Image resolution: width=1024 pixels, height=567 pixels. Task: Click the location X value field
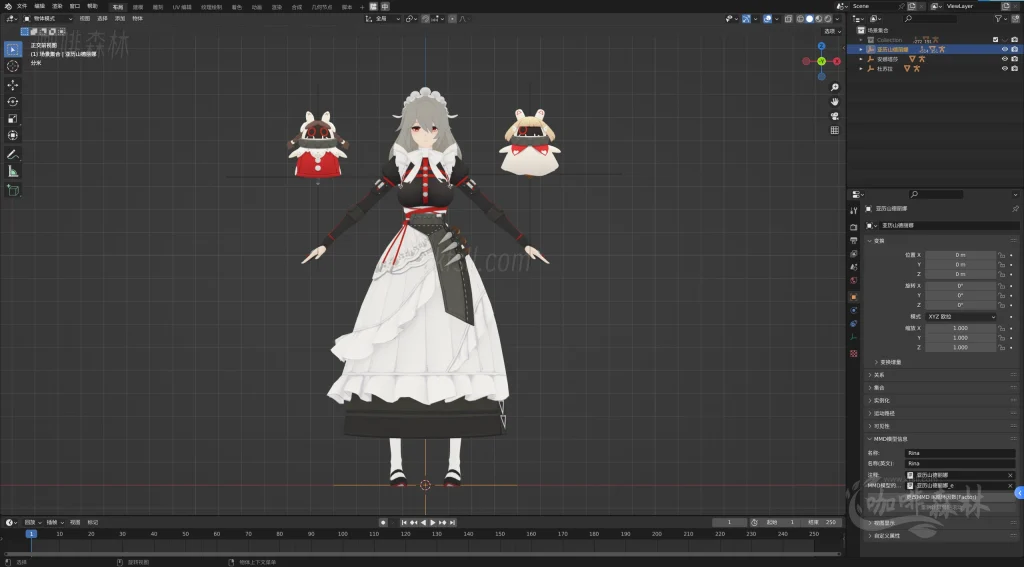click(961, 255)
